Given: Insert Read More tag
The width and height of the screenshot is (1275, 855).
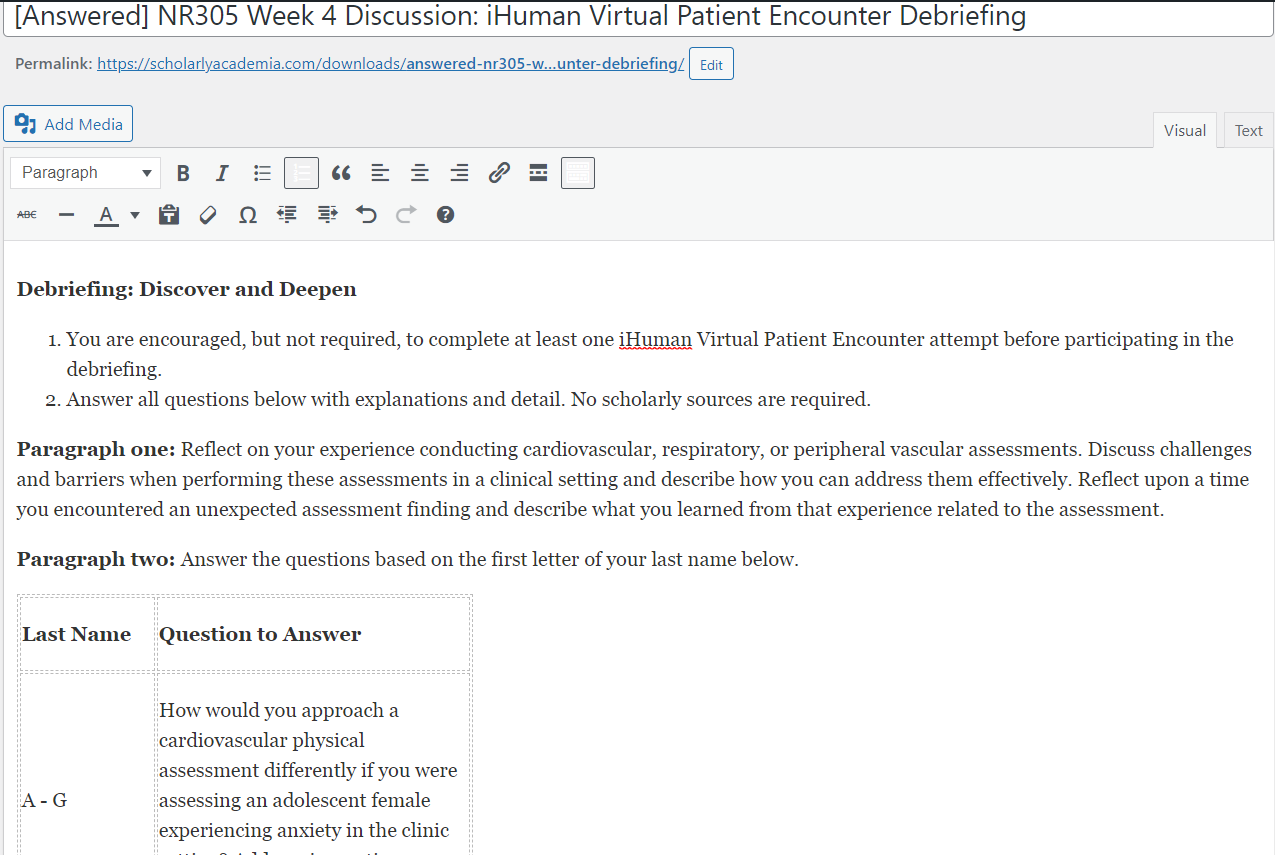Looking at the screenshot, I should (538, 173).
